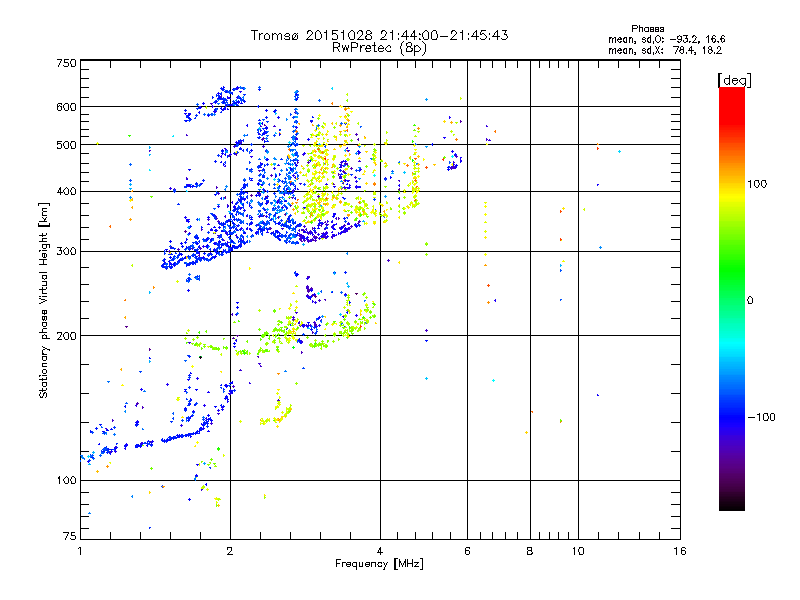Click the y-axis tick label '500'
The width and height of the screenshot is (800, 600).
click(x=66, y=145)
